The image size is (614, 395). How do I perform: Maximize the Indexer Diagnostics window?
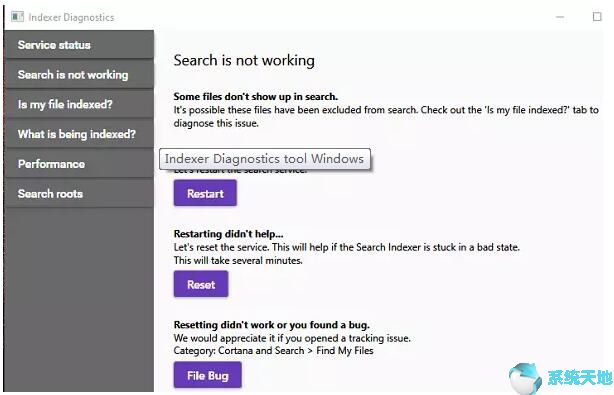597,17
